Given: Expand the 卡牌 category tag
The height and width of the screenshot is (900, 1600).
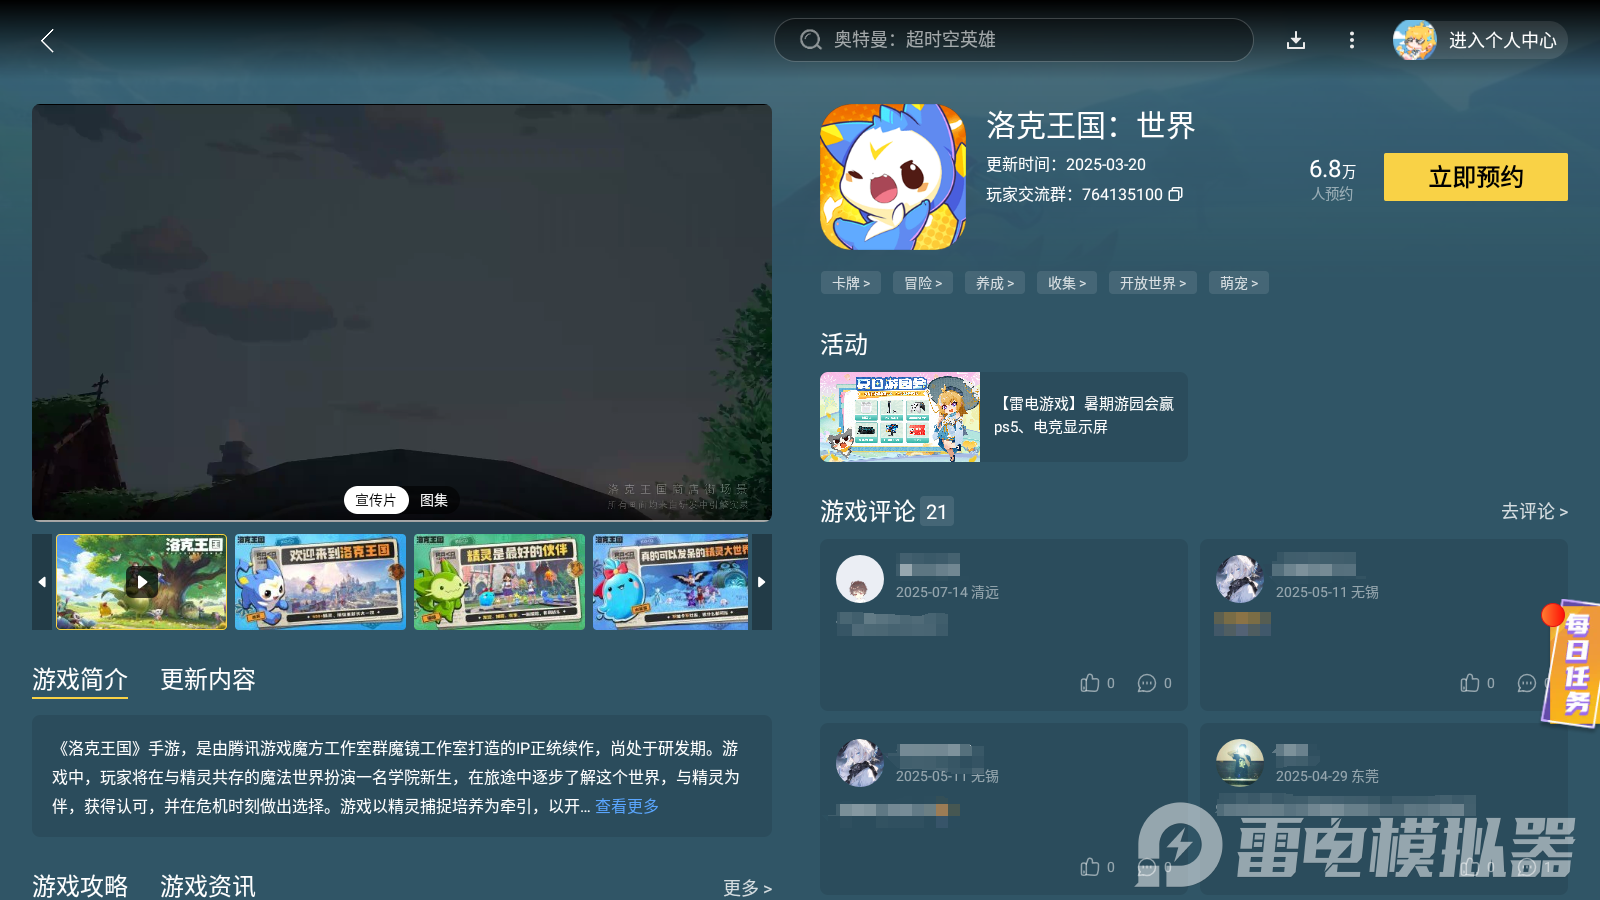Looking at the screenshot, I should 850,283.
